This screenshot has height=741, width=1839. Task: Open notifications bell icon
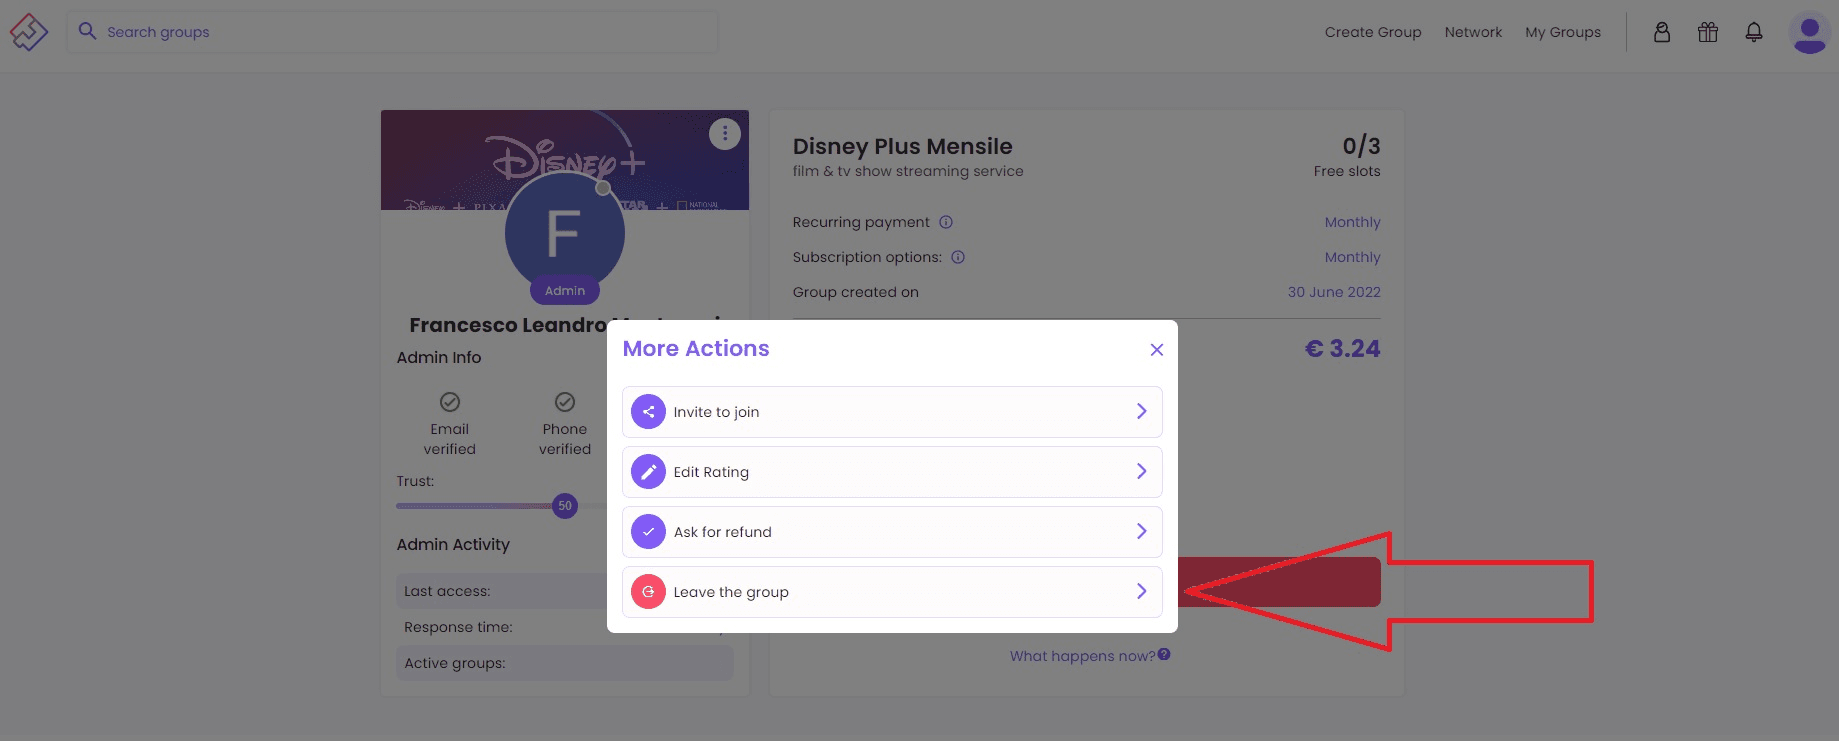pyautogui.click(x=1754, y=32)
